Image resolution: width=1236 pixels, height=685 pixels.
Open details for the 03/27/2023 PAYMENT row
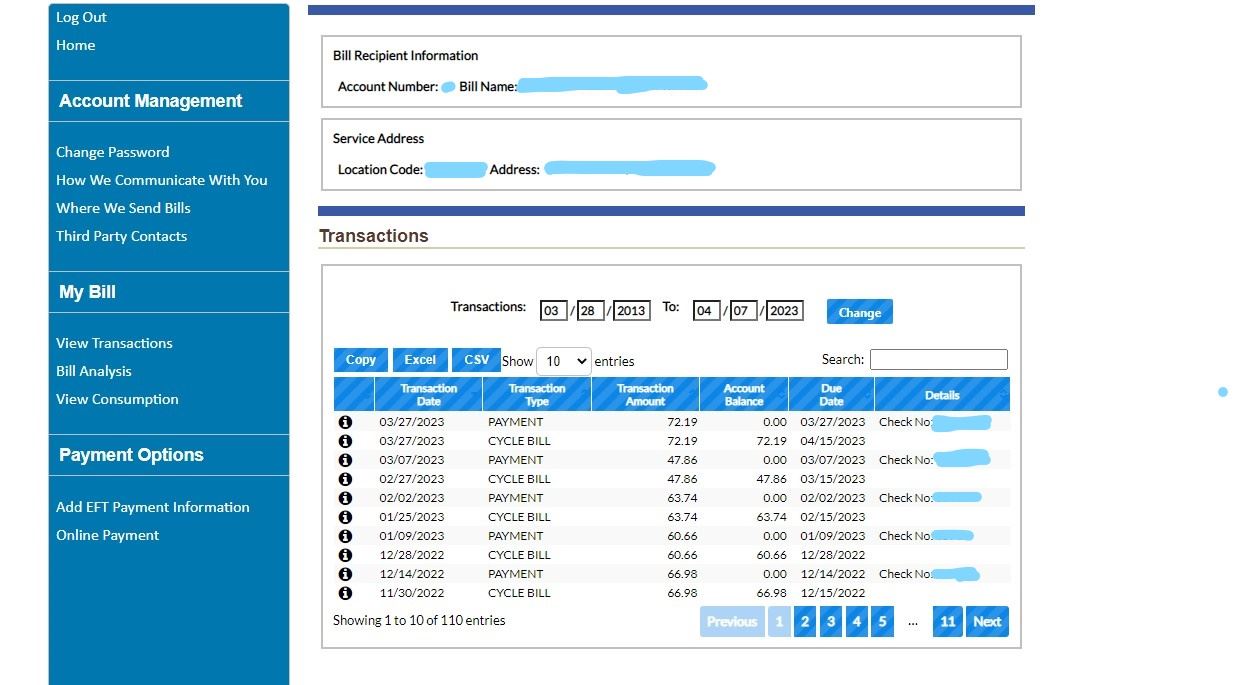click(x=345, y=421)
